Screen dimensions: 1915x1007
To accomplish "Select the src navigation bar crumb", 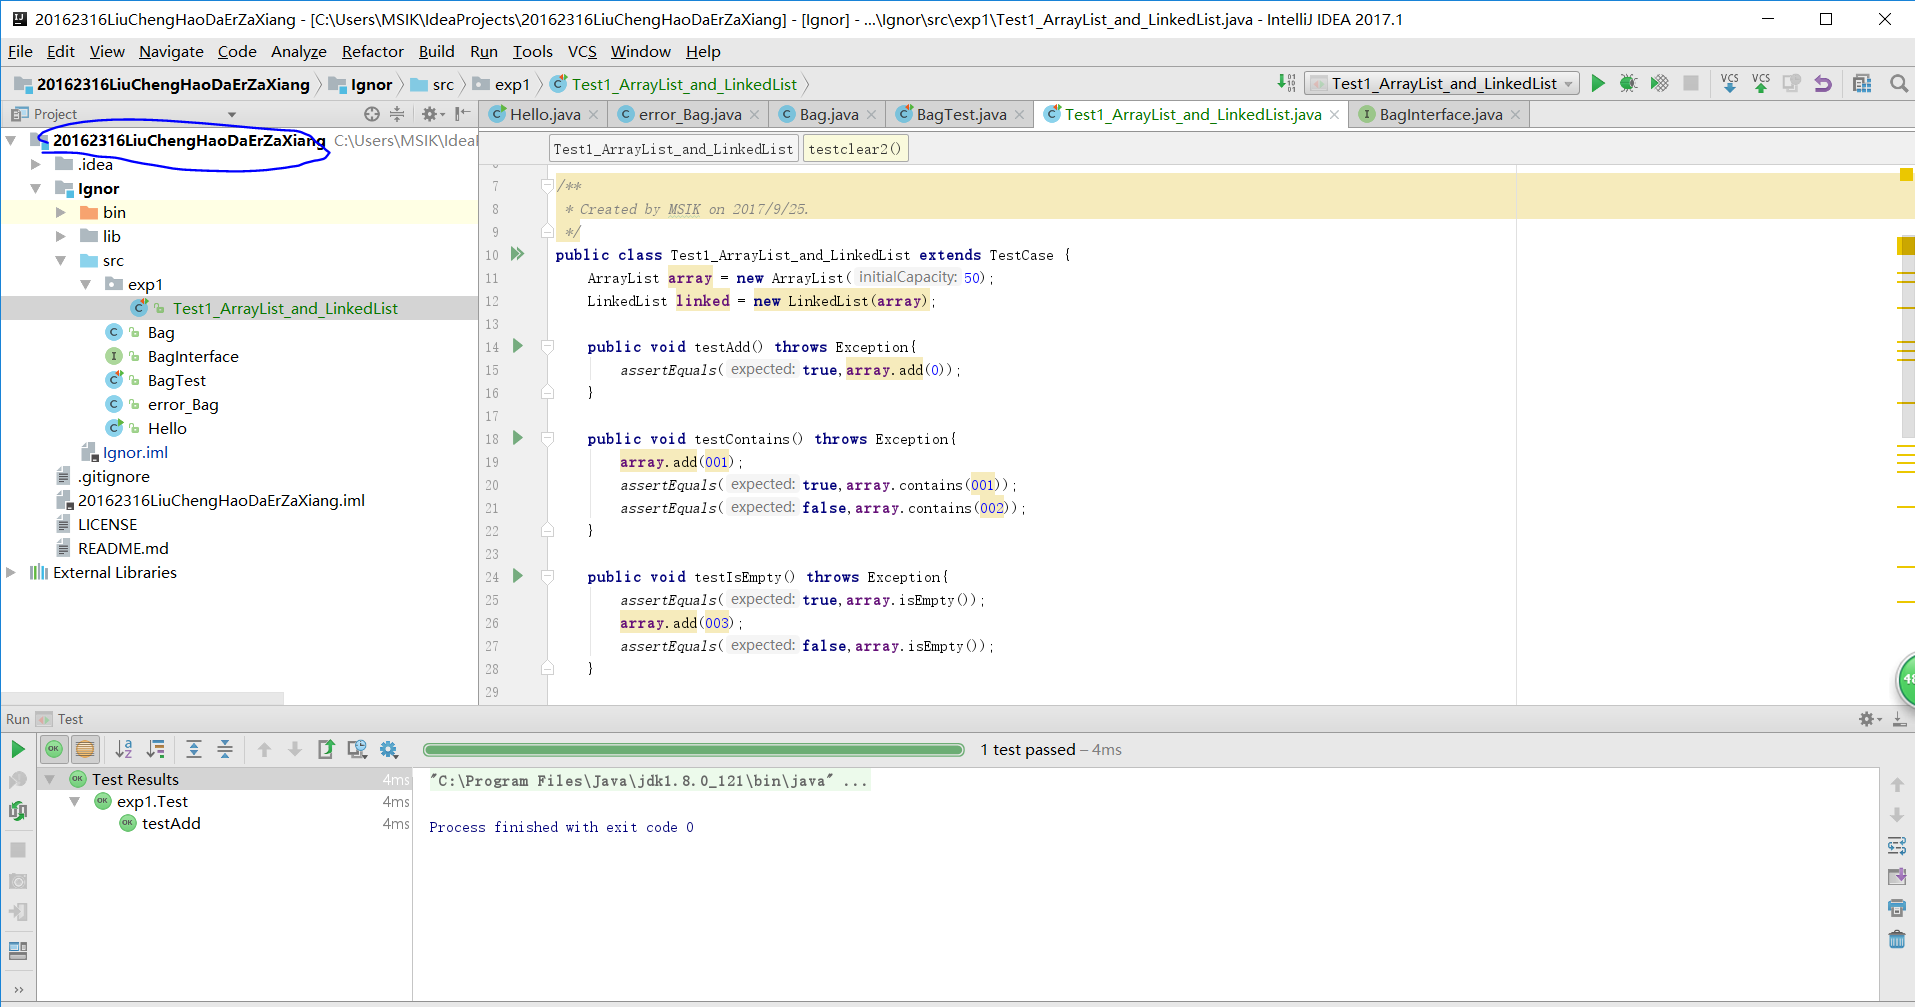I will coord(433,84).
